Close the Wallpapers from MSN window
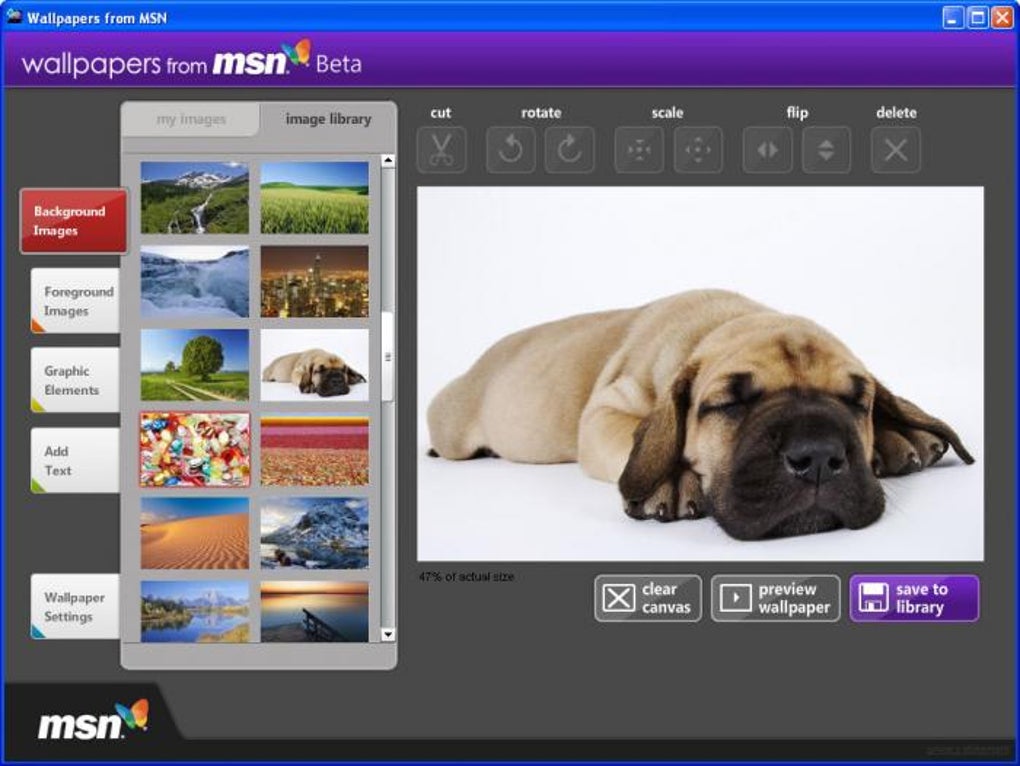Screen dimensions: 1020x766 pyautogui.click(x=1002, y=18)
